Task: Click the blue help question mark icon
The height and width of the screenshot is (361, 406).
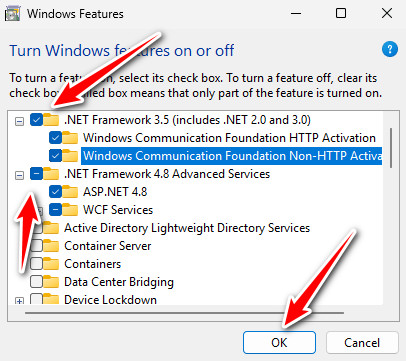Action: point(390,49)
